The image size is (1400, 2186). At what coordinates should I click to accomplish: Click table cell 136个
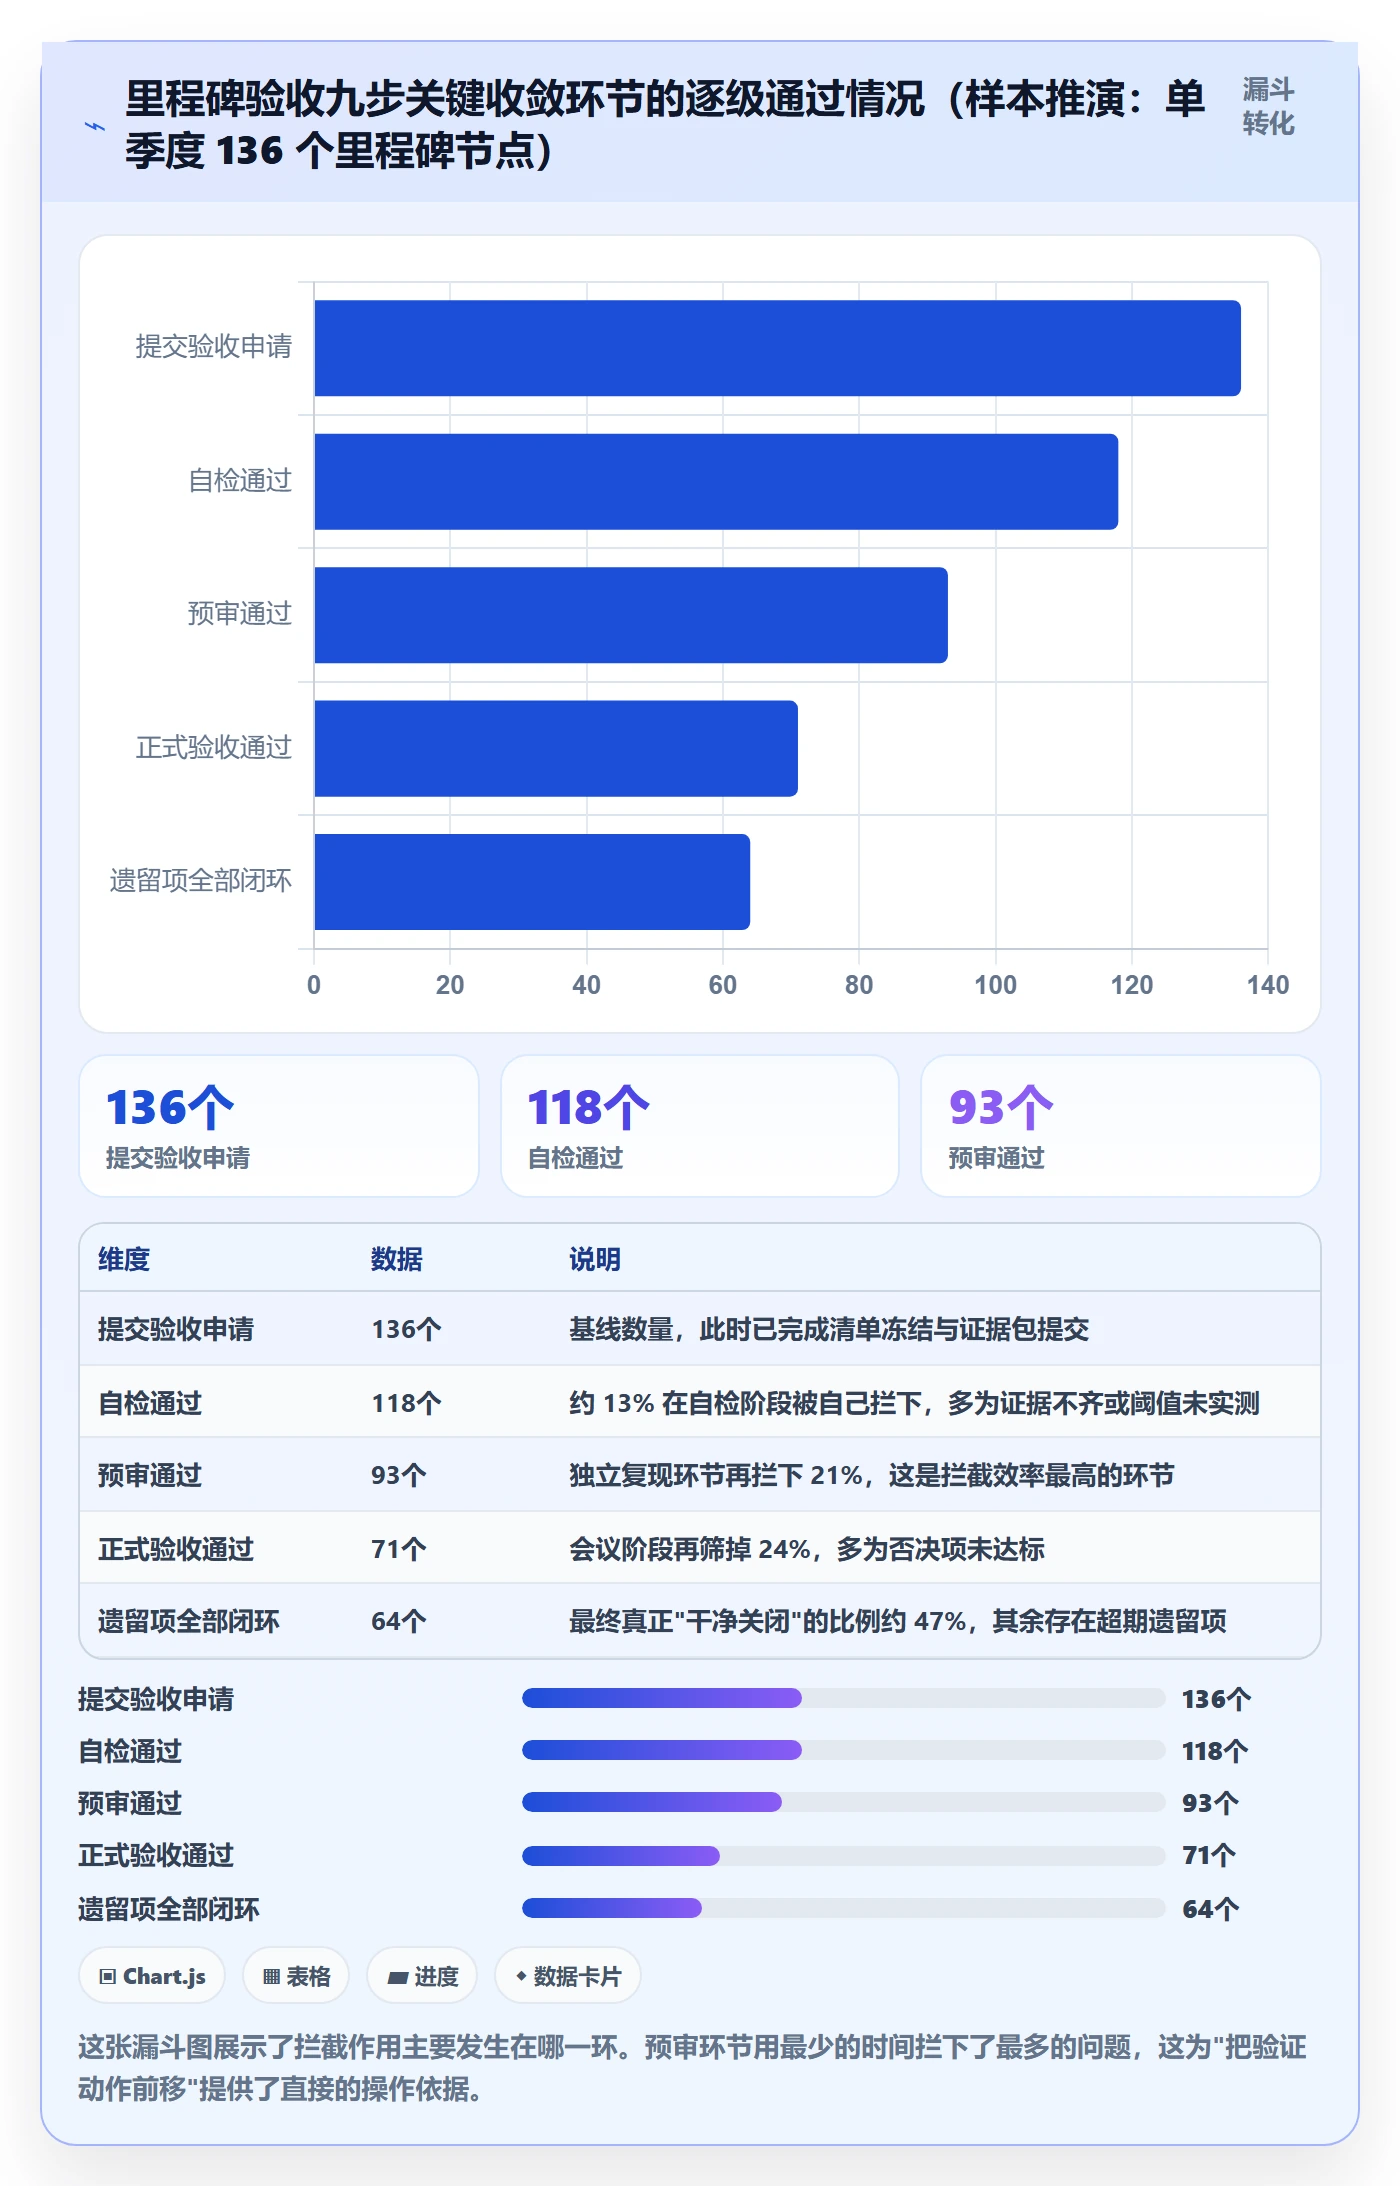[x=406, y=1329]
